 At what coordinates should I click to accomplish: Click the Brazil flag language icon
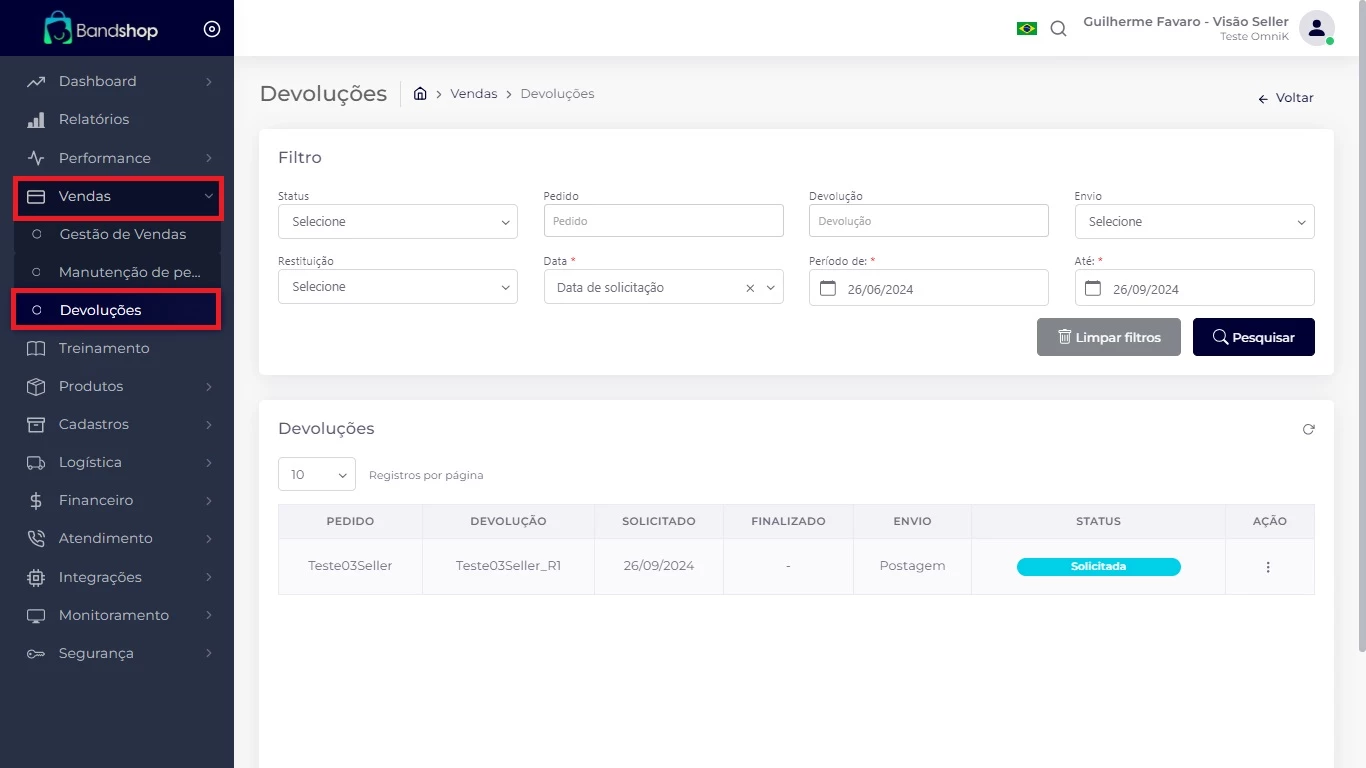(x=1026, y=29)
